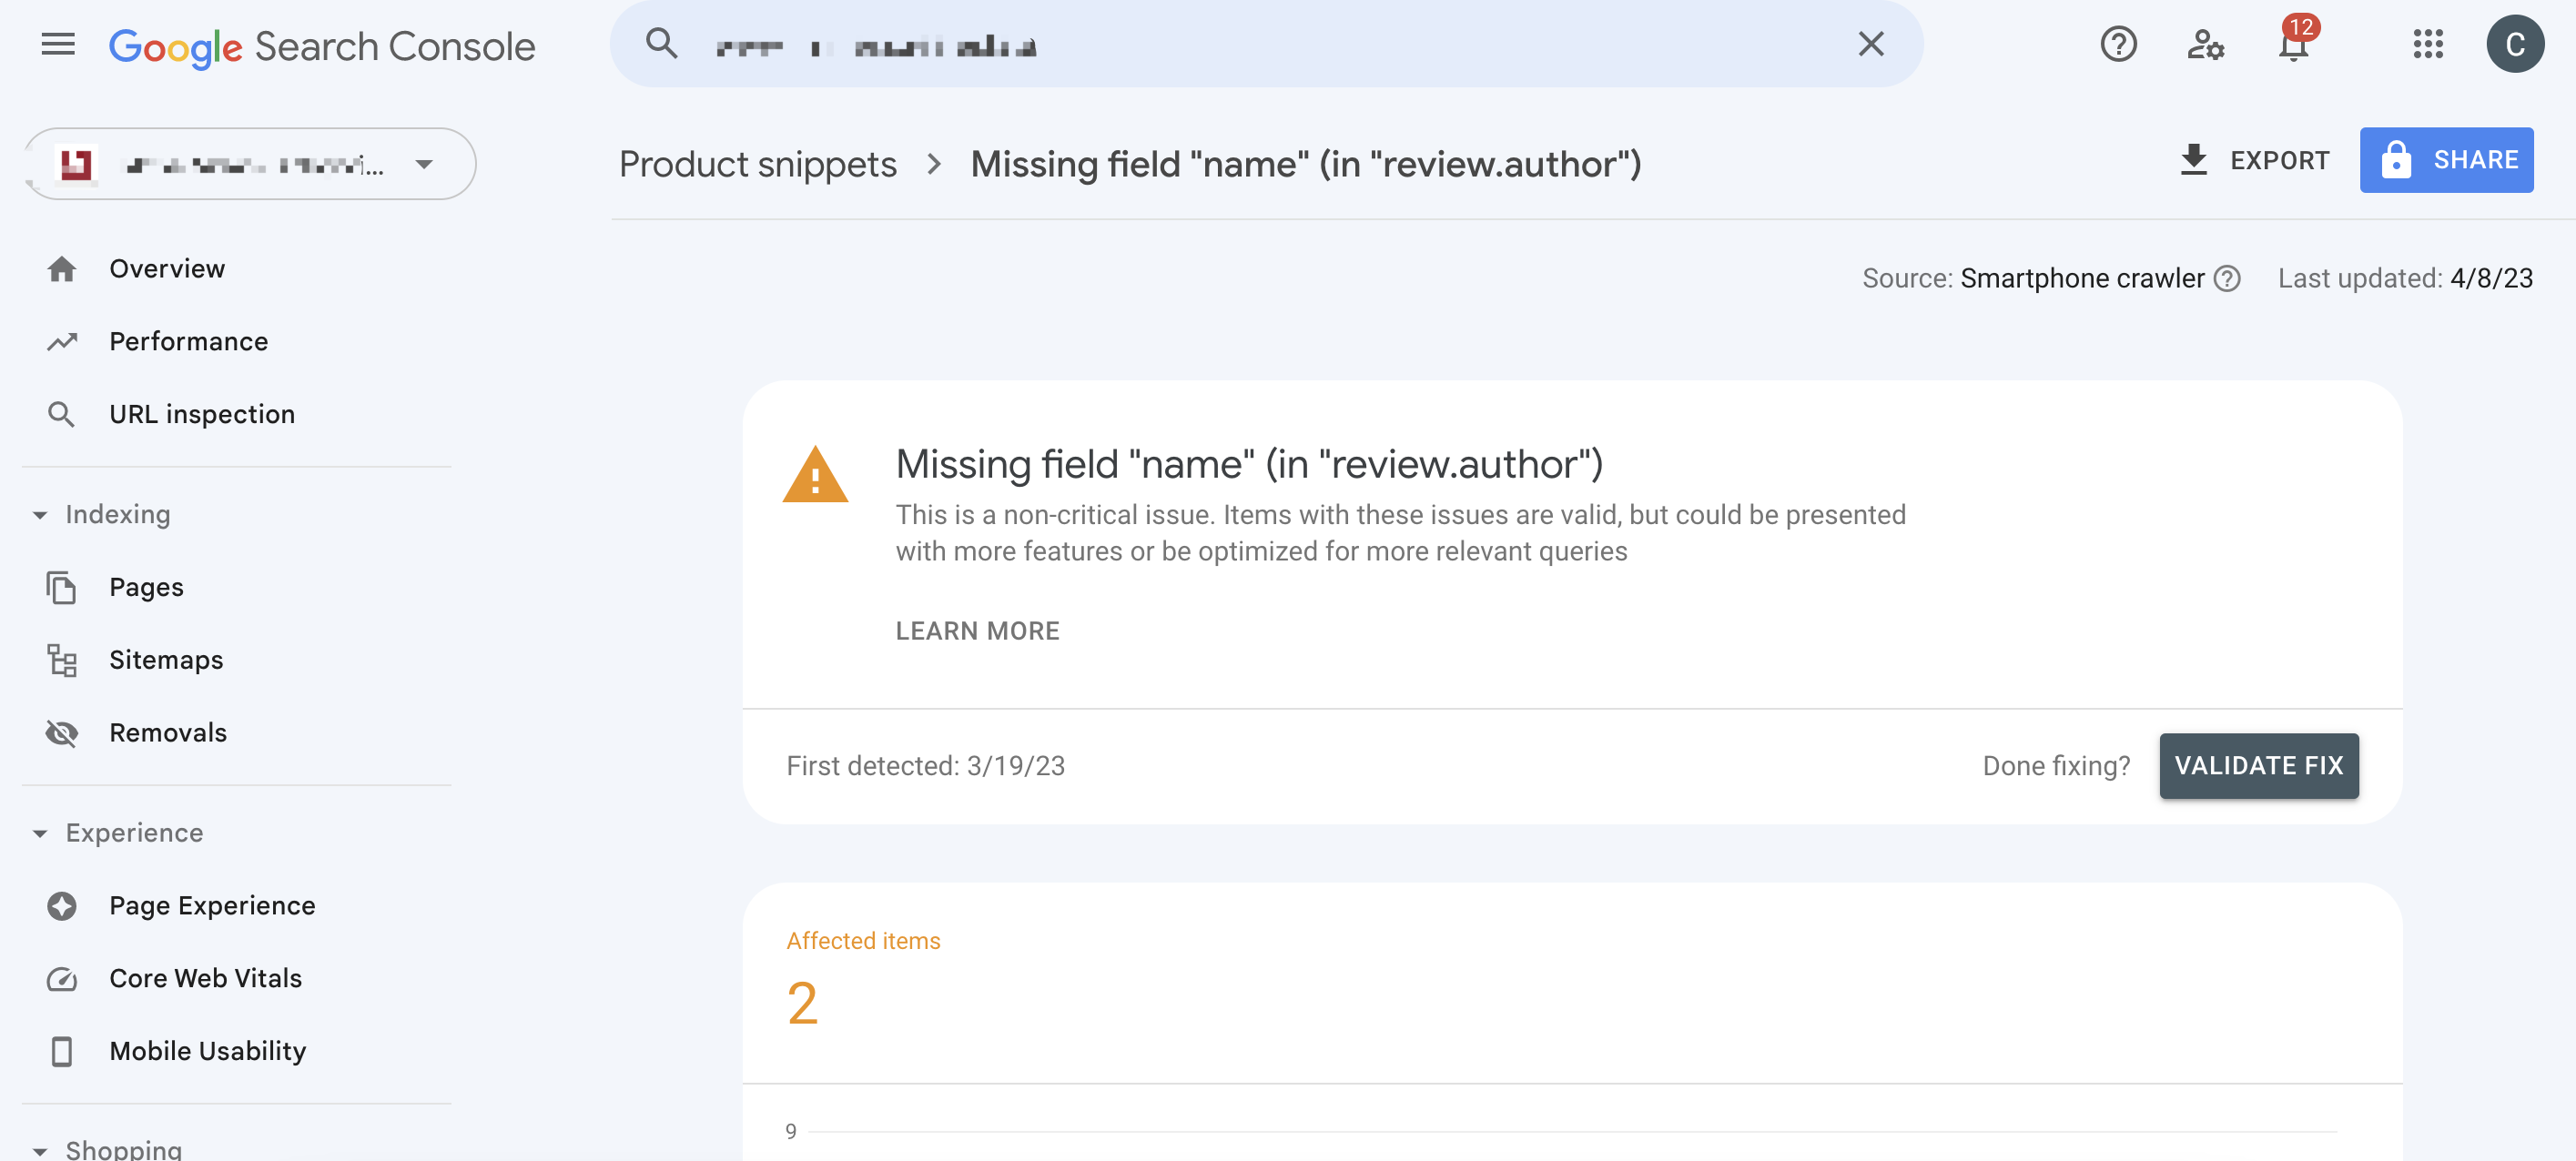Image resolution: width=2576 pixels, height=1161 pixels.
Task: Collapse the Experience section
Action: tap(40, 833)
